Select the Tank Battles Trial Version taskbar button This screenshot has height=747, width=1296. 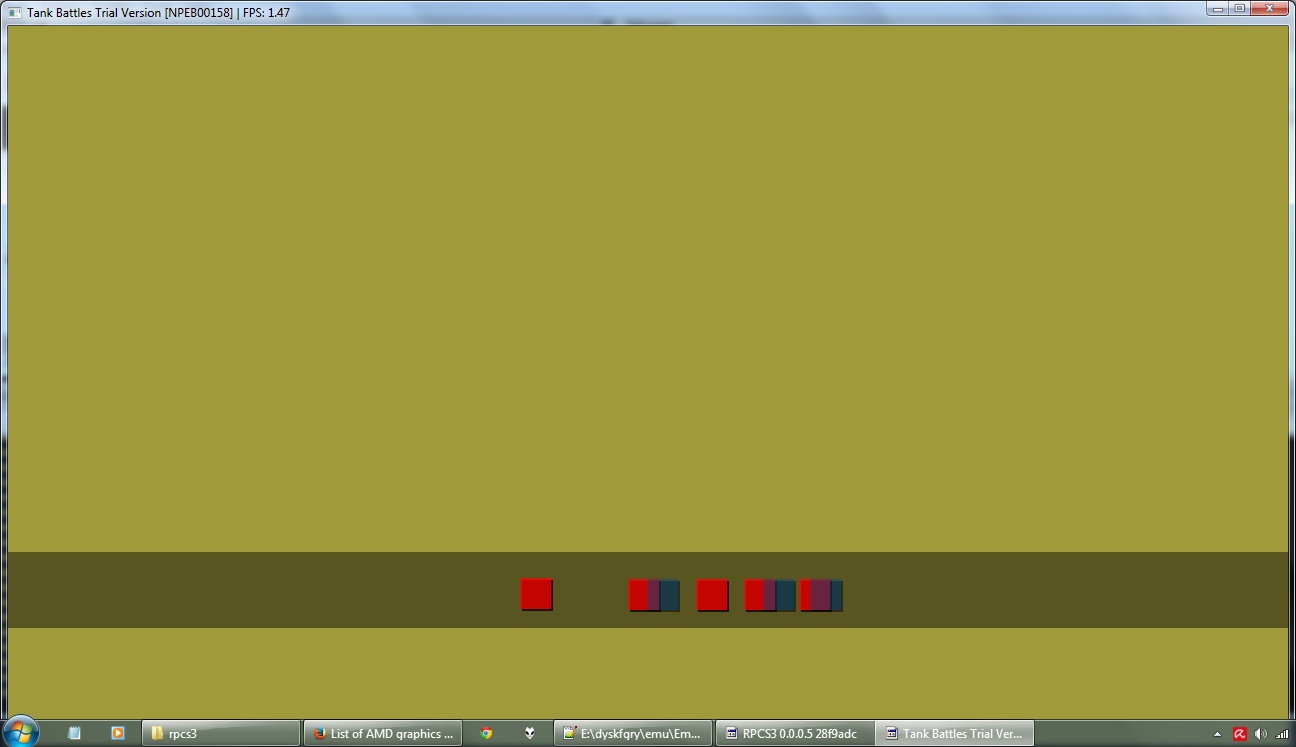pos(955,733)
